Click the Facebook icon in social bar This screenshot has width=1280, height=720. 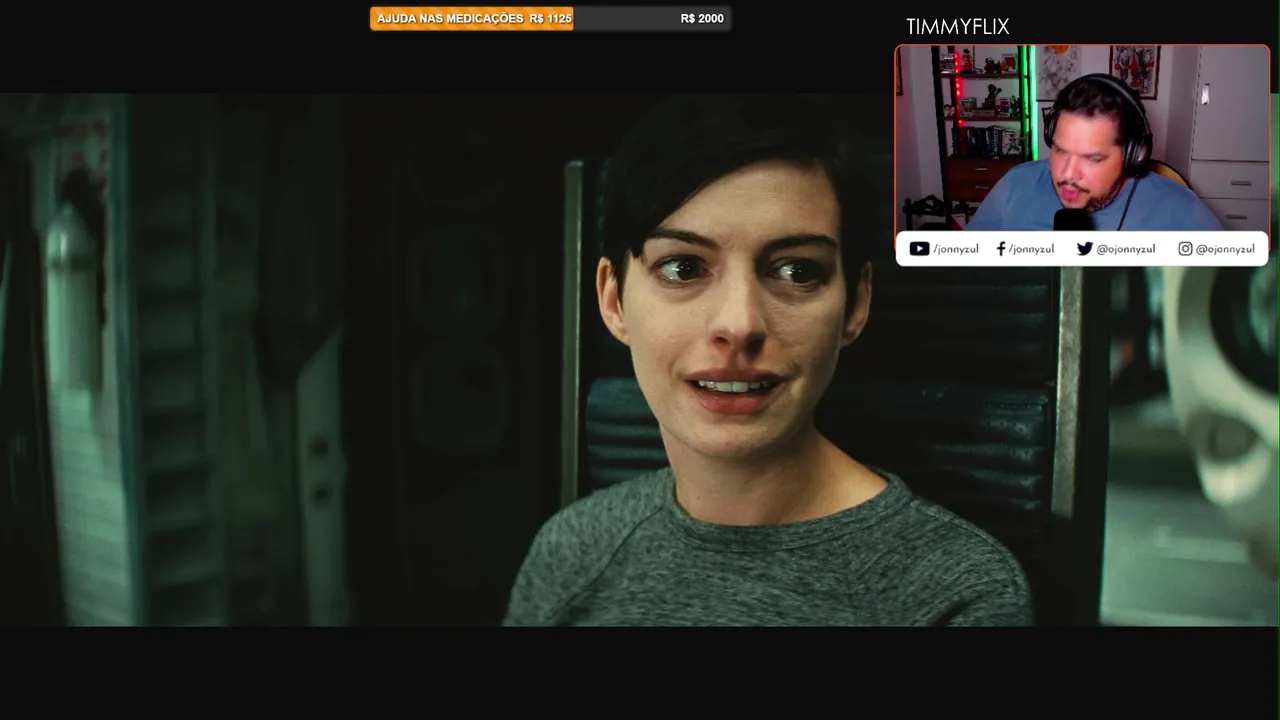tap(1001, 249)
